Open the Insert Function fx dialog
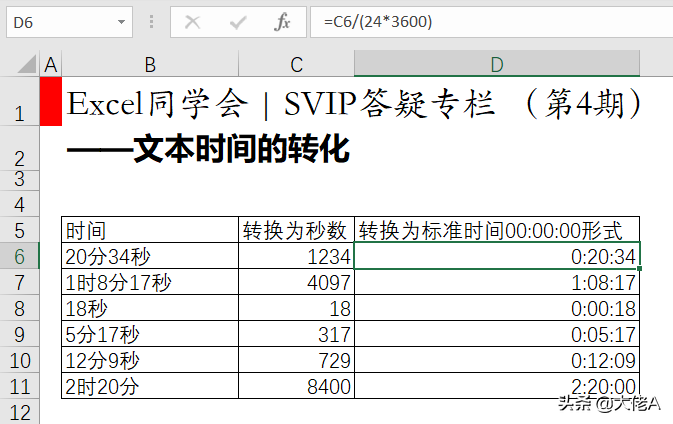This screenshot has width=673, height=424. pos(282,22)
